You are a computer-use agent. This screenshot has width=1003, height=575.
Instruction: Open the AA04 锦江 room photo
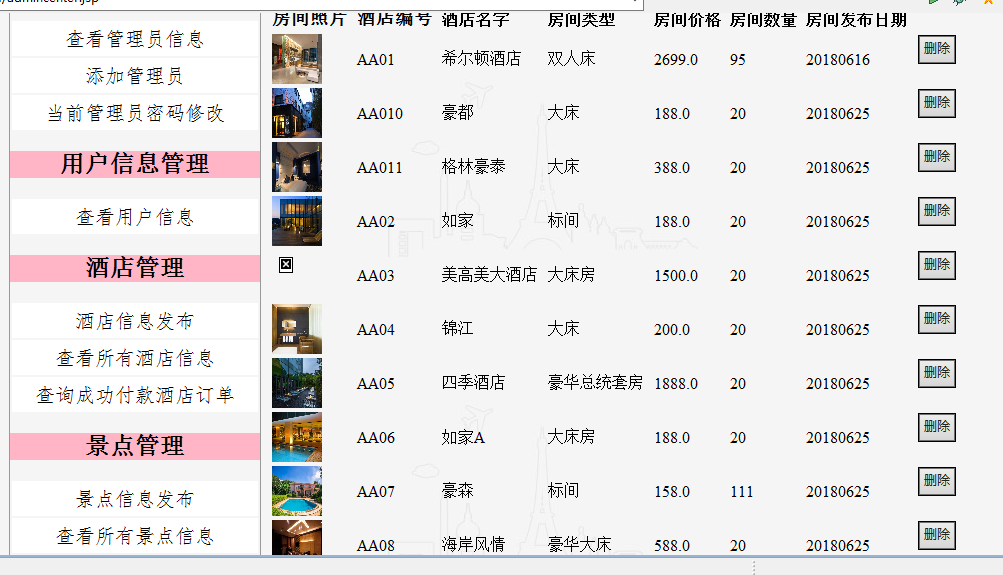(297, 329)
